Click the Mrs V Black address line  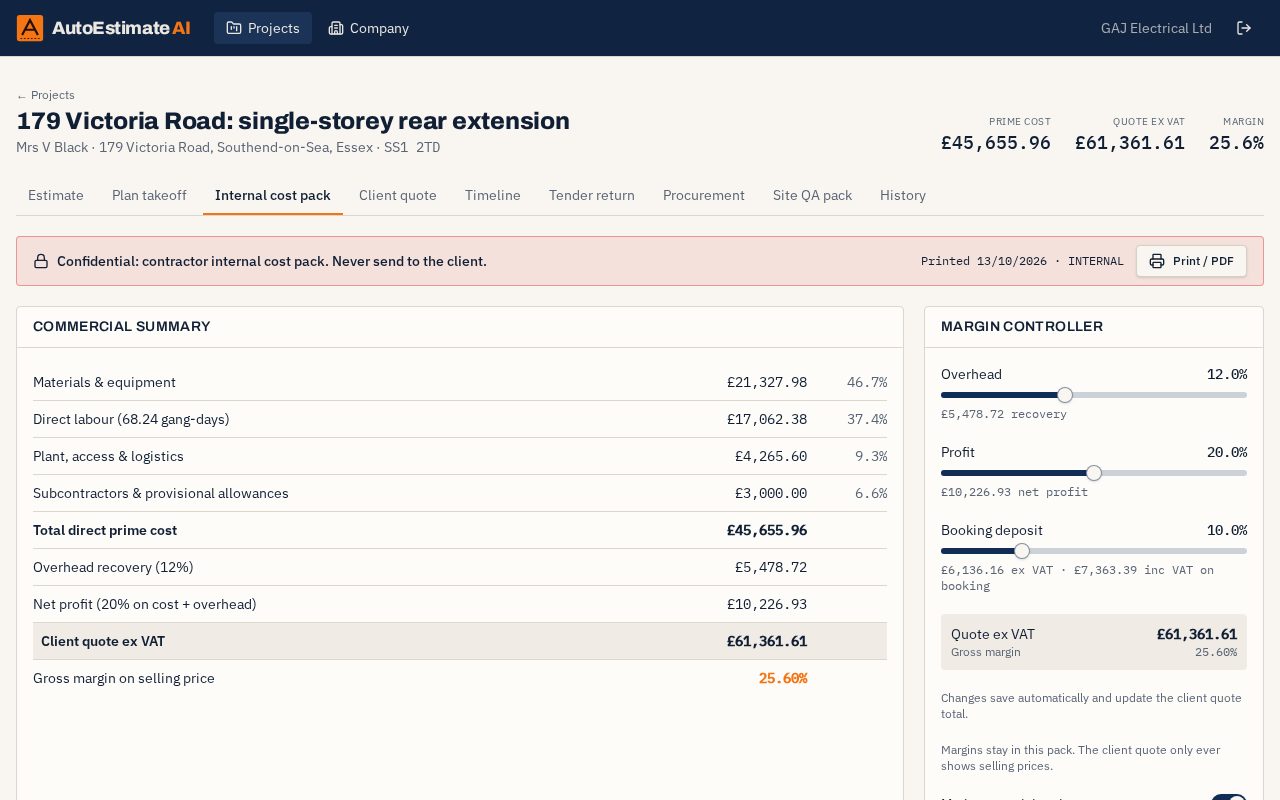(228, 147)
